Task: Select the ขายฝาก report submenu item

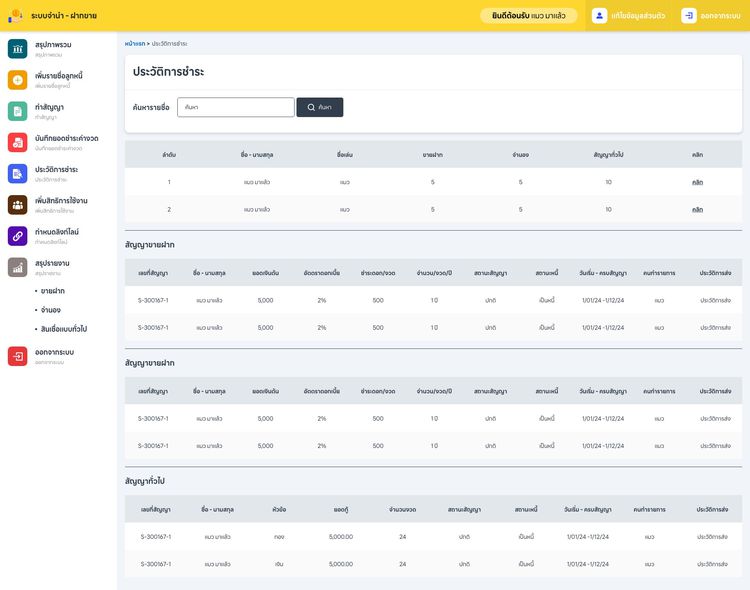Action: coord(52,291)
